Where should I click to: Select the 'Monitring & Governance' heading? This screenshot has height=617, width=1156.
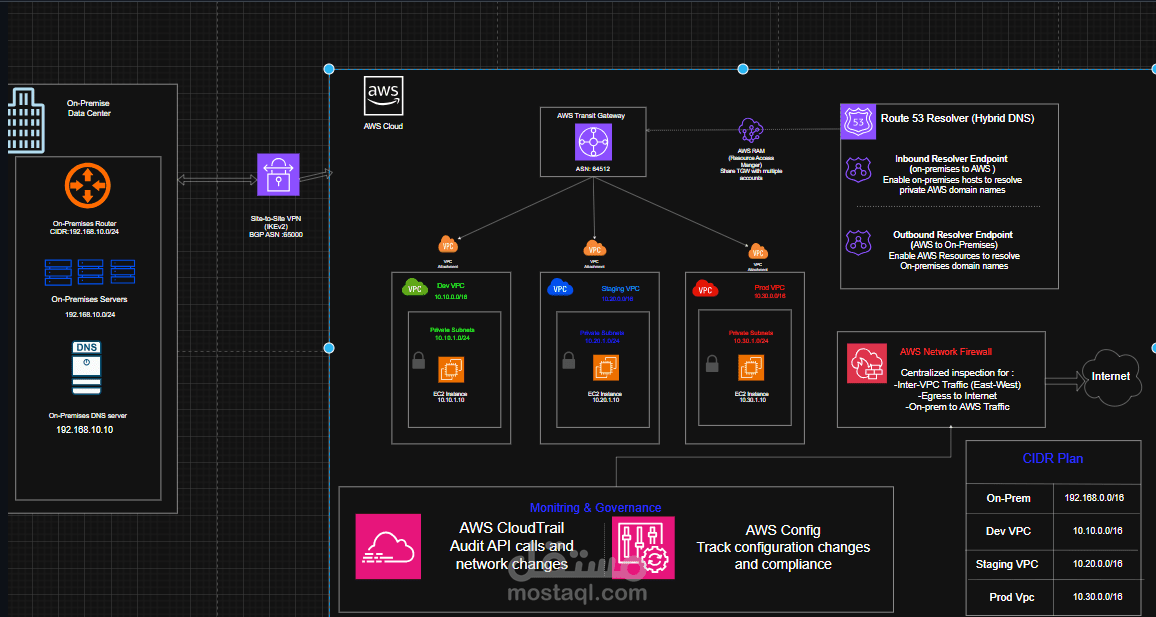pyautogui.click(x=595, y=508)
